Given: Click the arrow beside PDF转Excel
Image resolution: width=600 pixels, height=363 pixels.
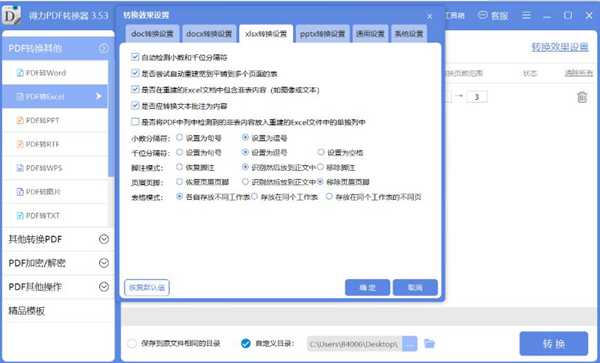Looking at the screenshot, I should (99, 96).
